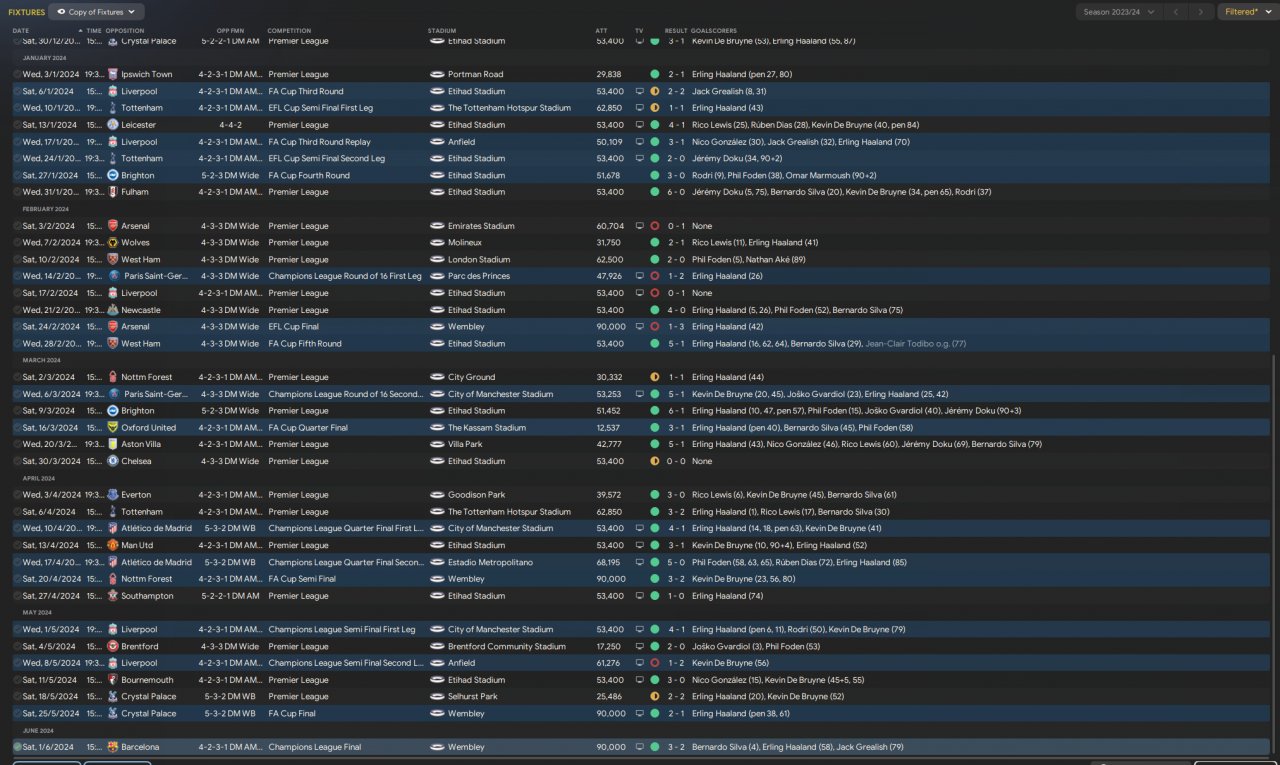Sort by the Stadium column header
Screen dimensions: 1280x765
[440, 31]
